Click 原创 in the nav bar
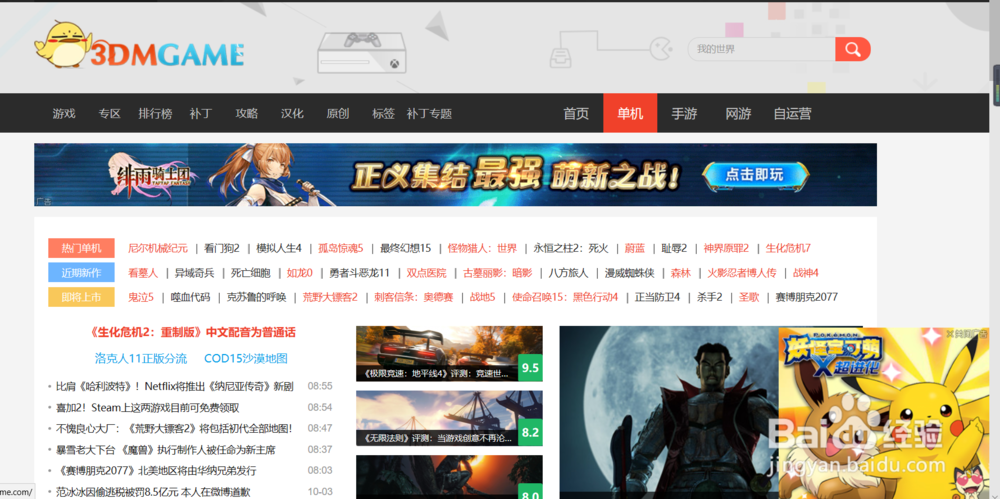 (337, 114)
